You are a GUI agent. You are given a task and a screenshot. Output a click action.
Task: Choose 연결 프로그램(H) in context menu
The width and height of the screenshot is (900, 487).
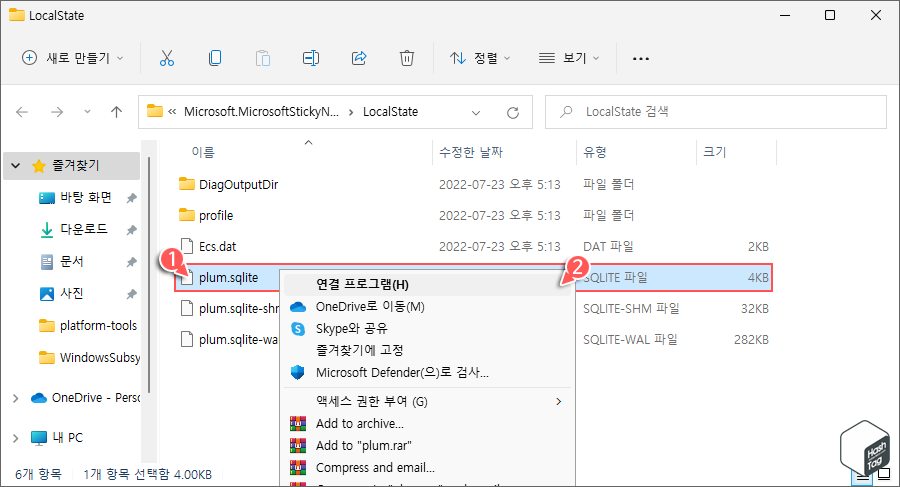point(428,284)
